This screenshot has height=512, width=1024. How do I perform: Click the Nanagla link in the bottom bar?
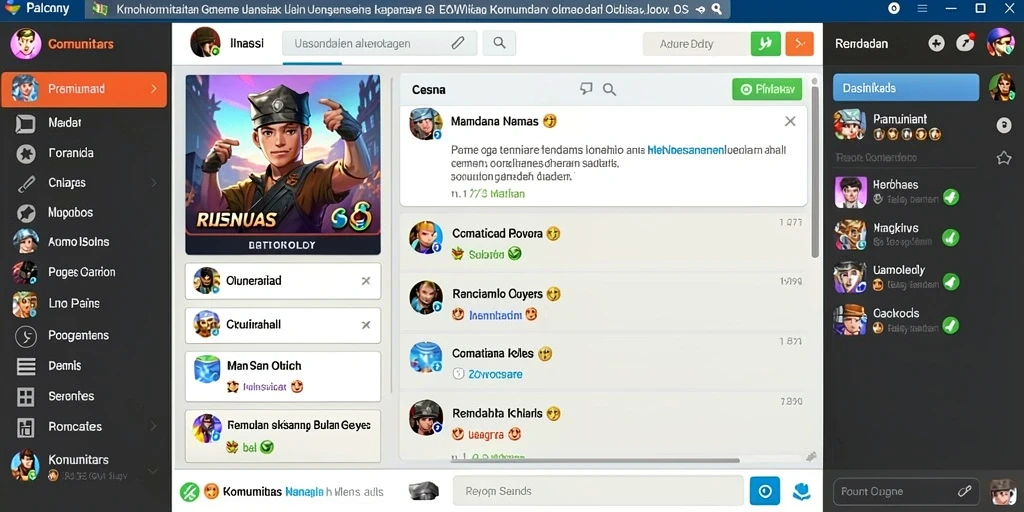pyautogui.click(x=304, y=492)
